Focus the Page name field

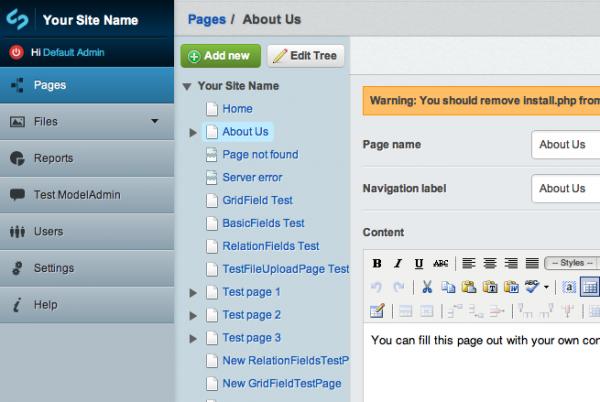(x=566, y=145)
